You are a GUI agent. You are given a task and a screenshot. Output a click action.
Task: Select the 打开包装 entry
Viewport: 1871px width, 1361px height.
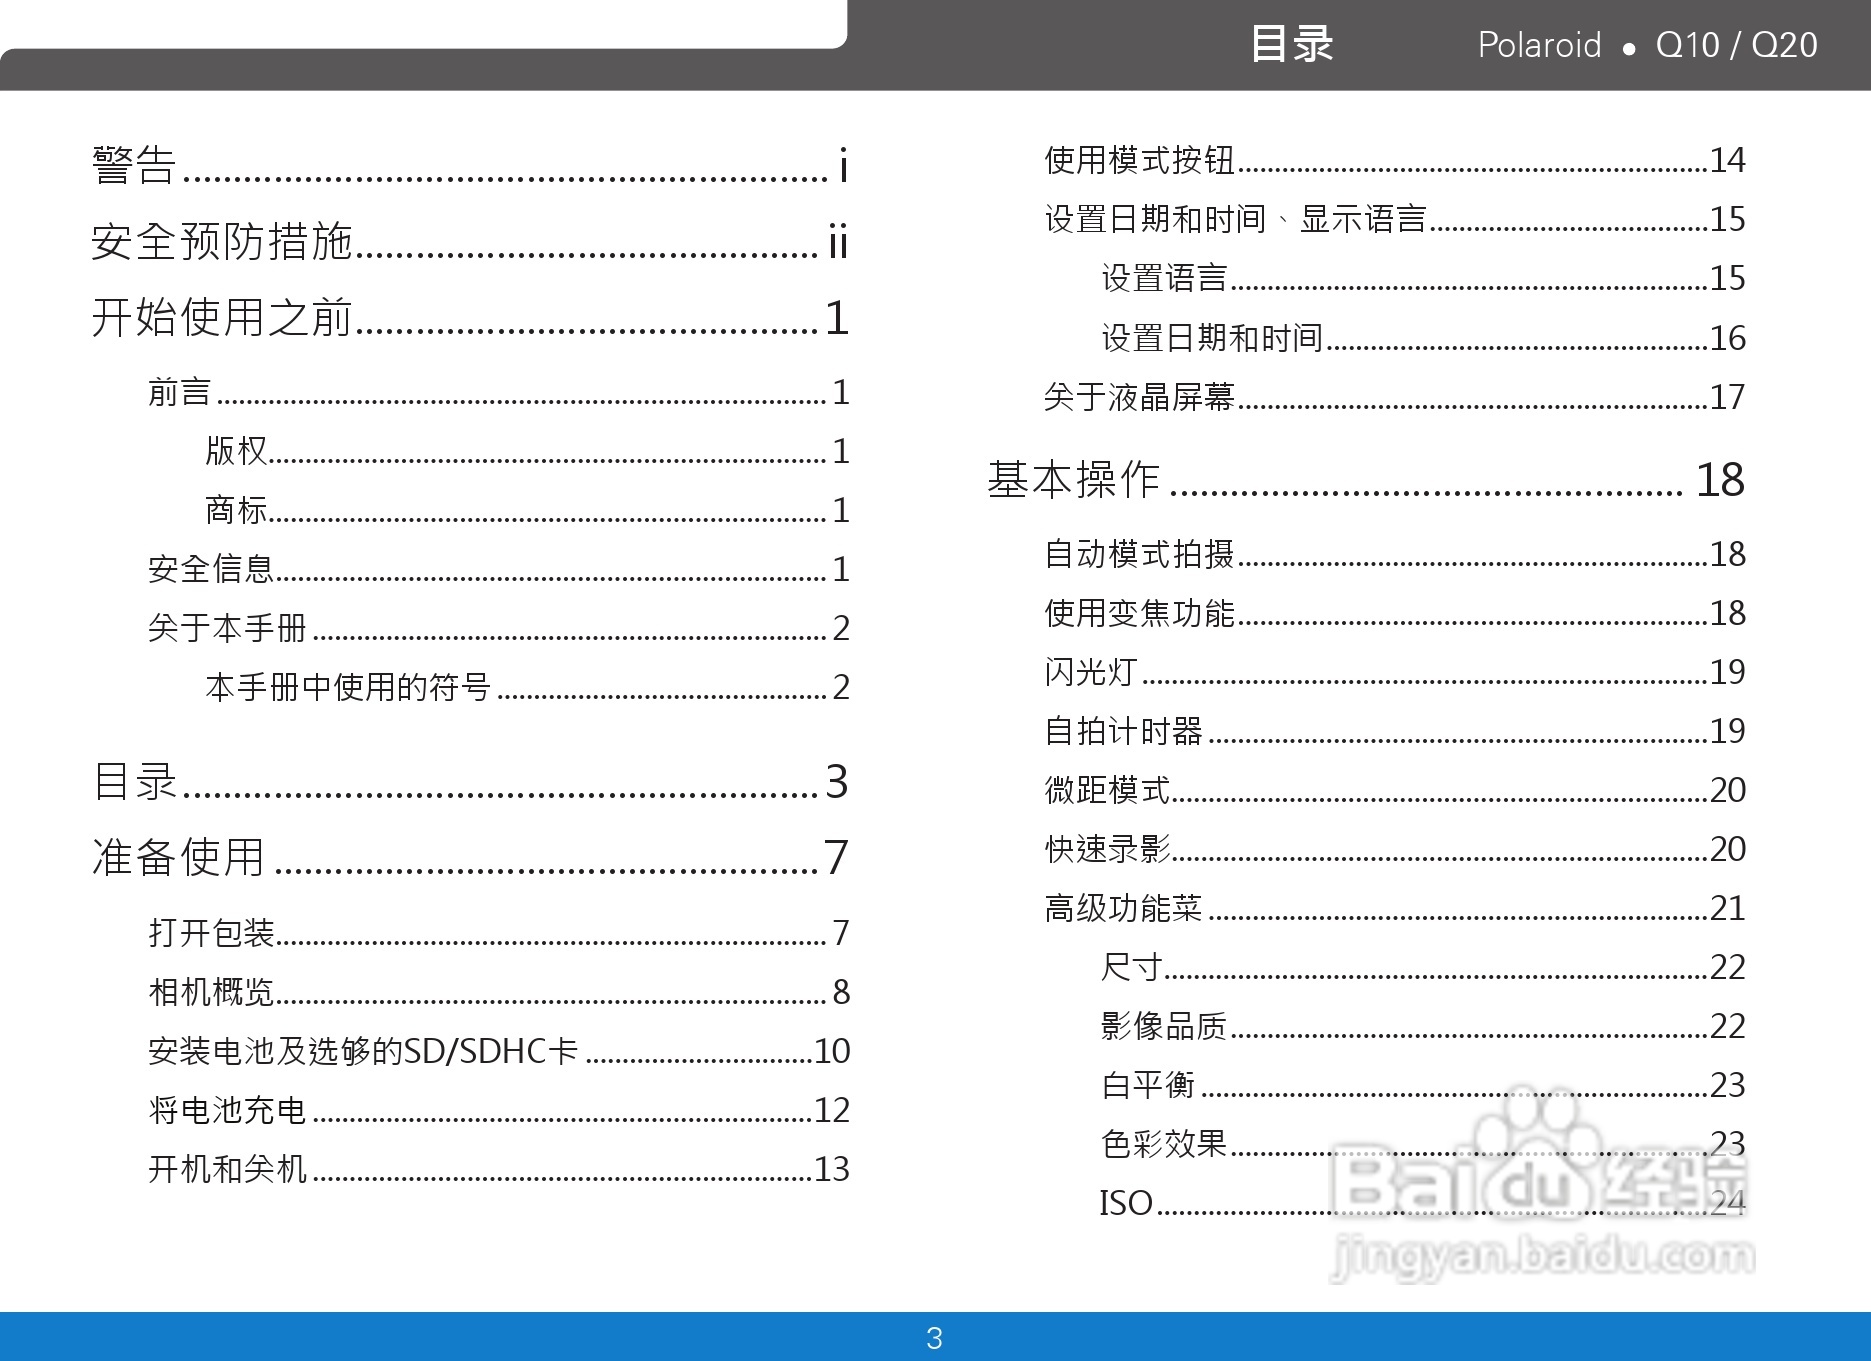499,933
